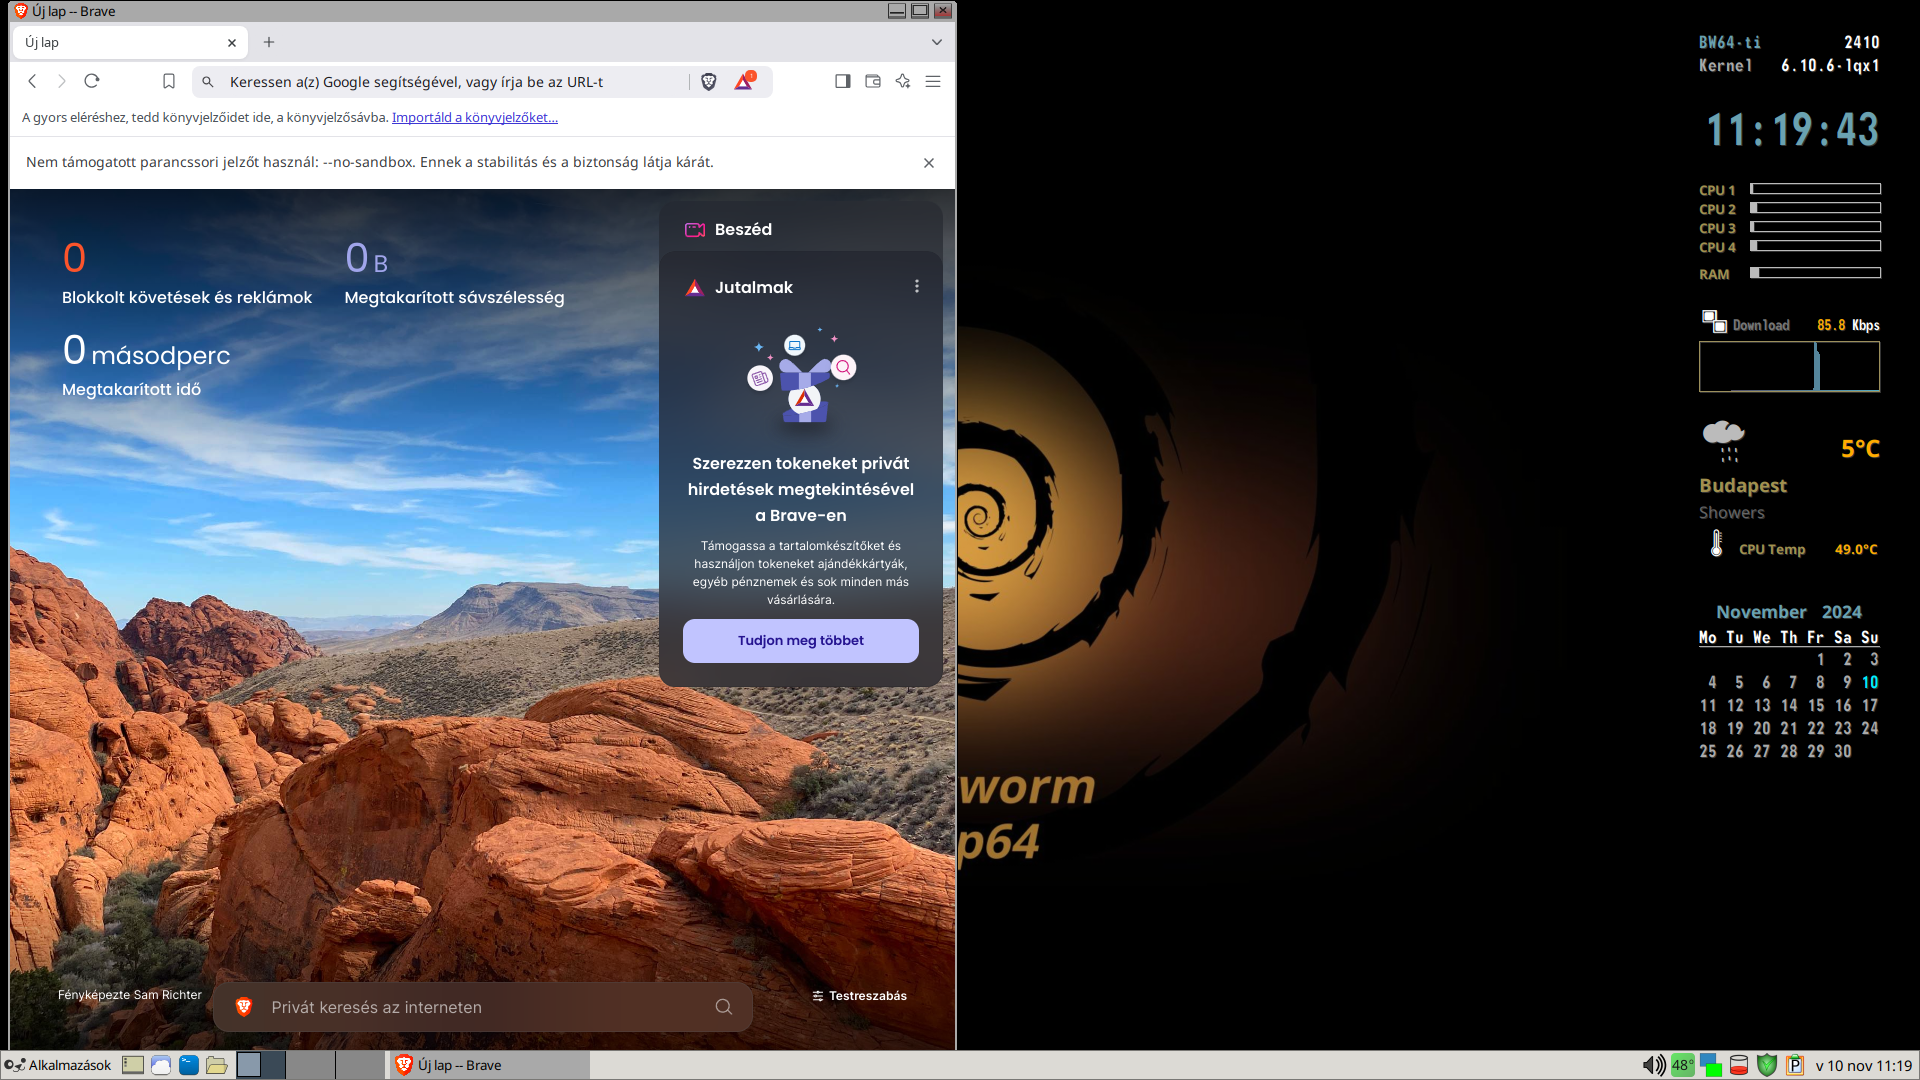Click the green shield firewall tray icon
This screenshot has width=1920, height=1080.
[1767, 1065]
